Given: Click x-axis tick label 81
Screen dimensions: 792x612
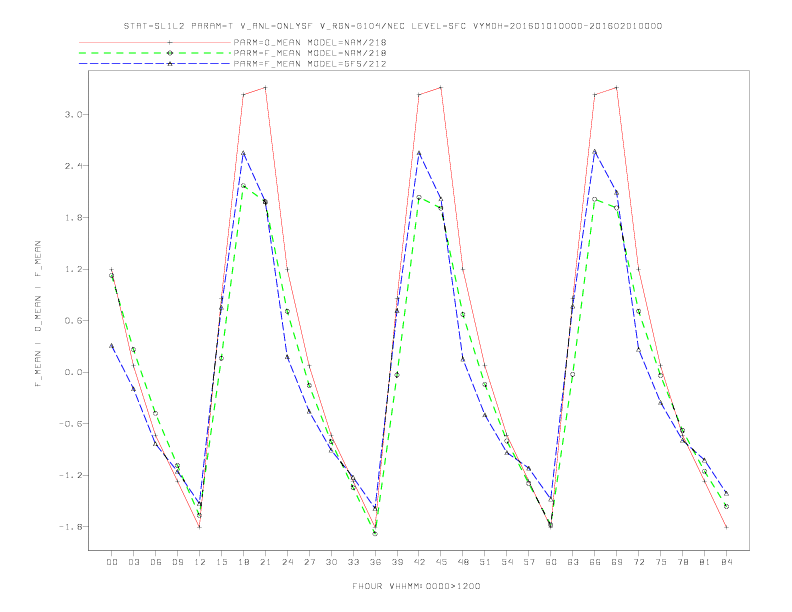Looking at the screenshot, I should [x=704, y=562].
